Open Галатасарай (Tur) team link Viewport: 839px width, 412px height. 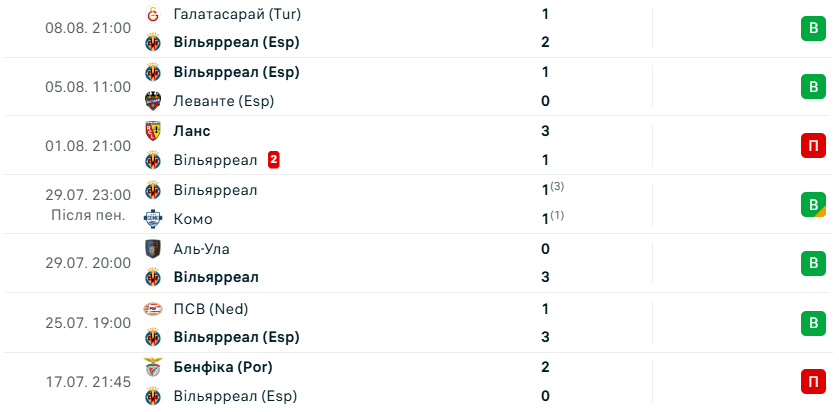(237, 14)
